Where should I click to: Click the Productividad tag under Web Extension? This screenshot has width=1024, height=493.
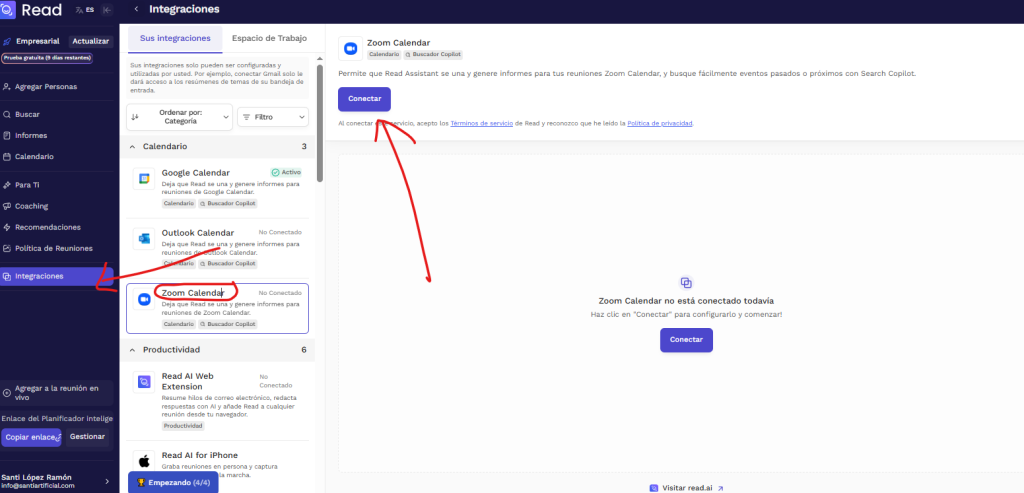point(184,426)
